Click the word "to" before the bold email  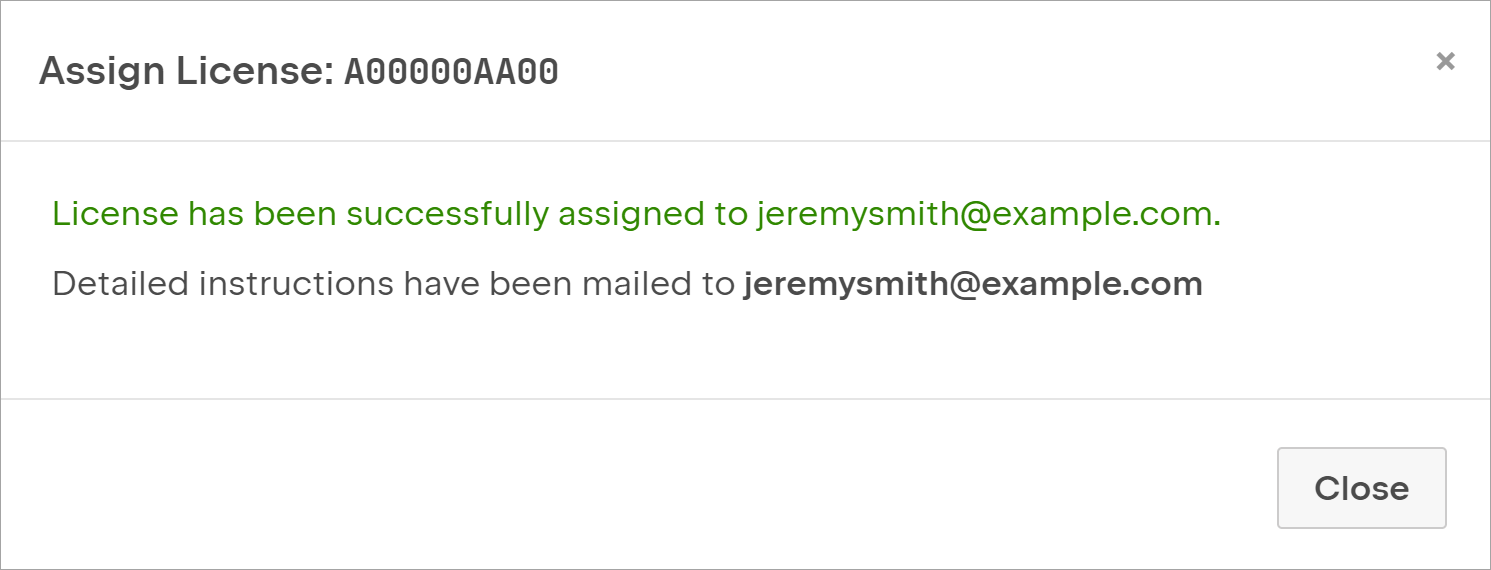click(720, 284)
